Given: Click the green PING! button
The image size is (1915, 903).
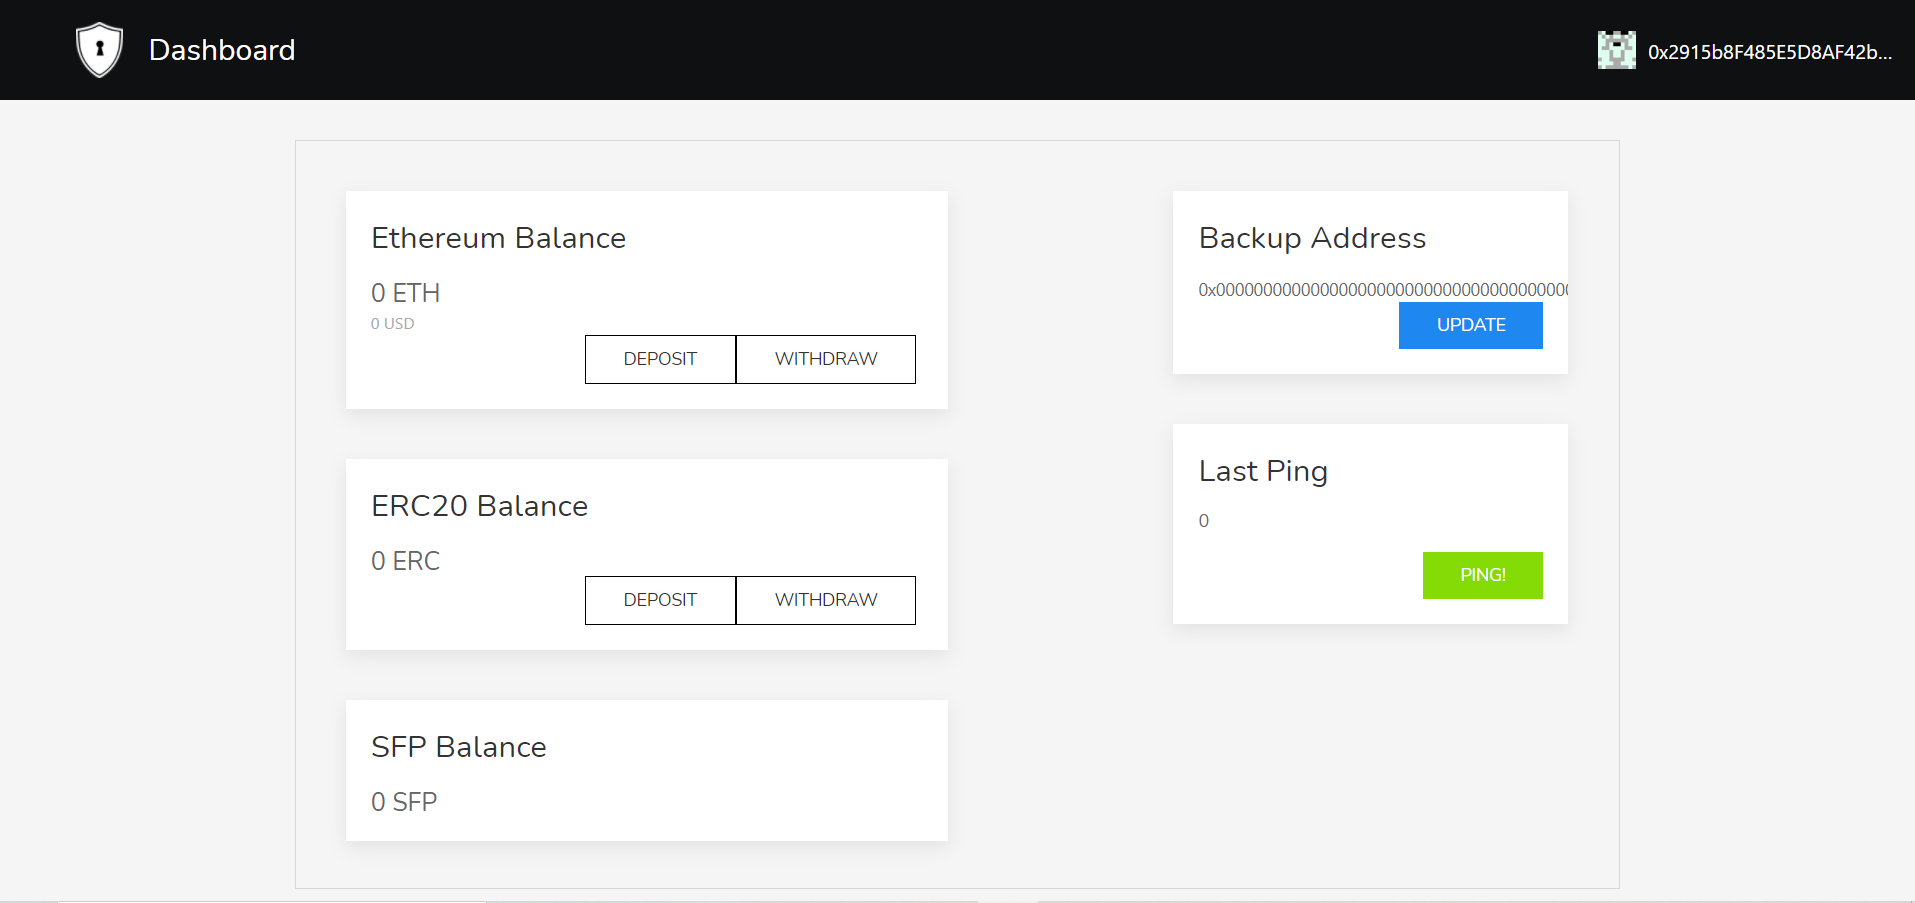Looking at the screenshot, I should (x=1482, y=575).
